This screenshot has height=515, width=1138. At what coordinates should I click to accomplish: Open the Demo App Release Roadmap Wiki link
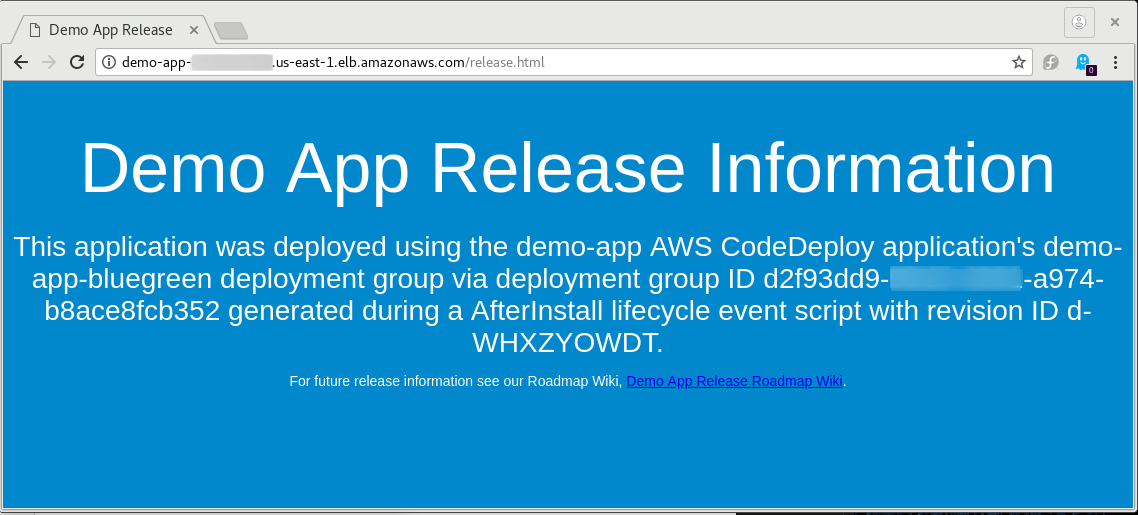coord(734,382)
